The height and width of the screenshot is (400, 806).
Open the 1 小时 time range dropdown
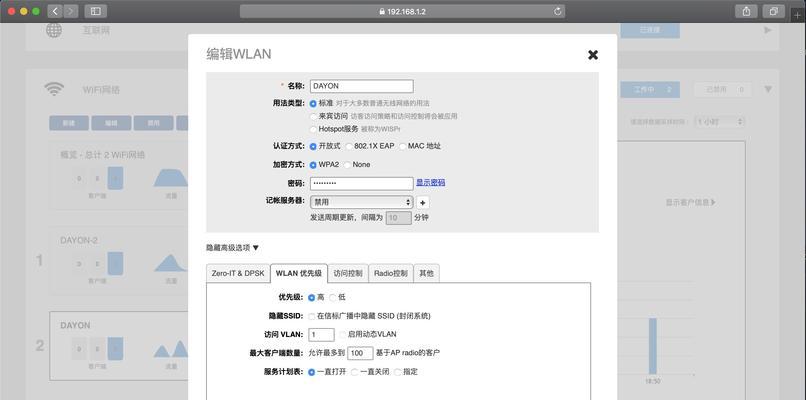[720, 122]
